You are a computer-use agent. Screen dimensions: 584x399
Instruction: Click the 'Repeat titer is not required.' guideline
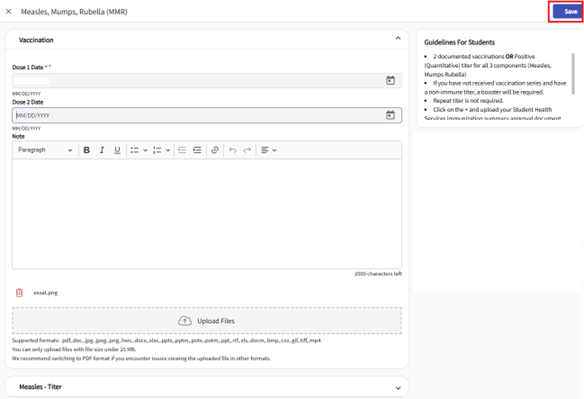tap(468, 101)
